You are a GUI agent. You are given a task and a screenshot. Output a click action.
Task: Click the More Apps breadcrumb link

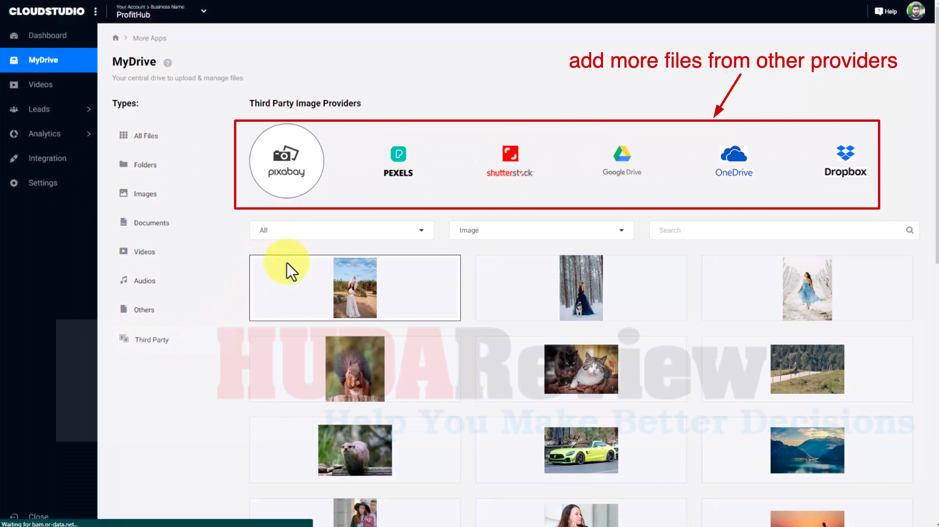coord(149,38)
